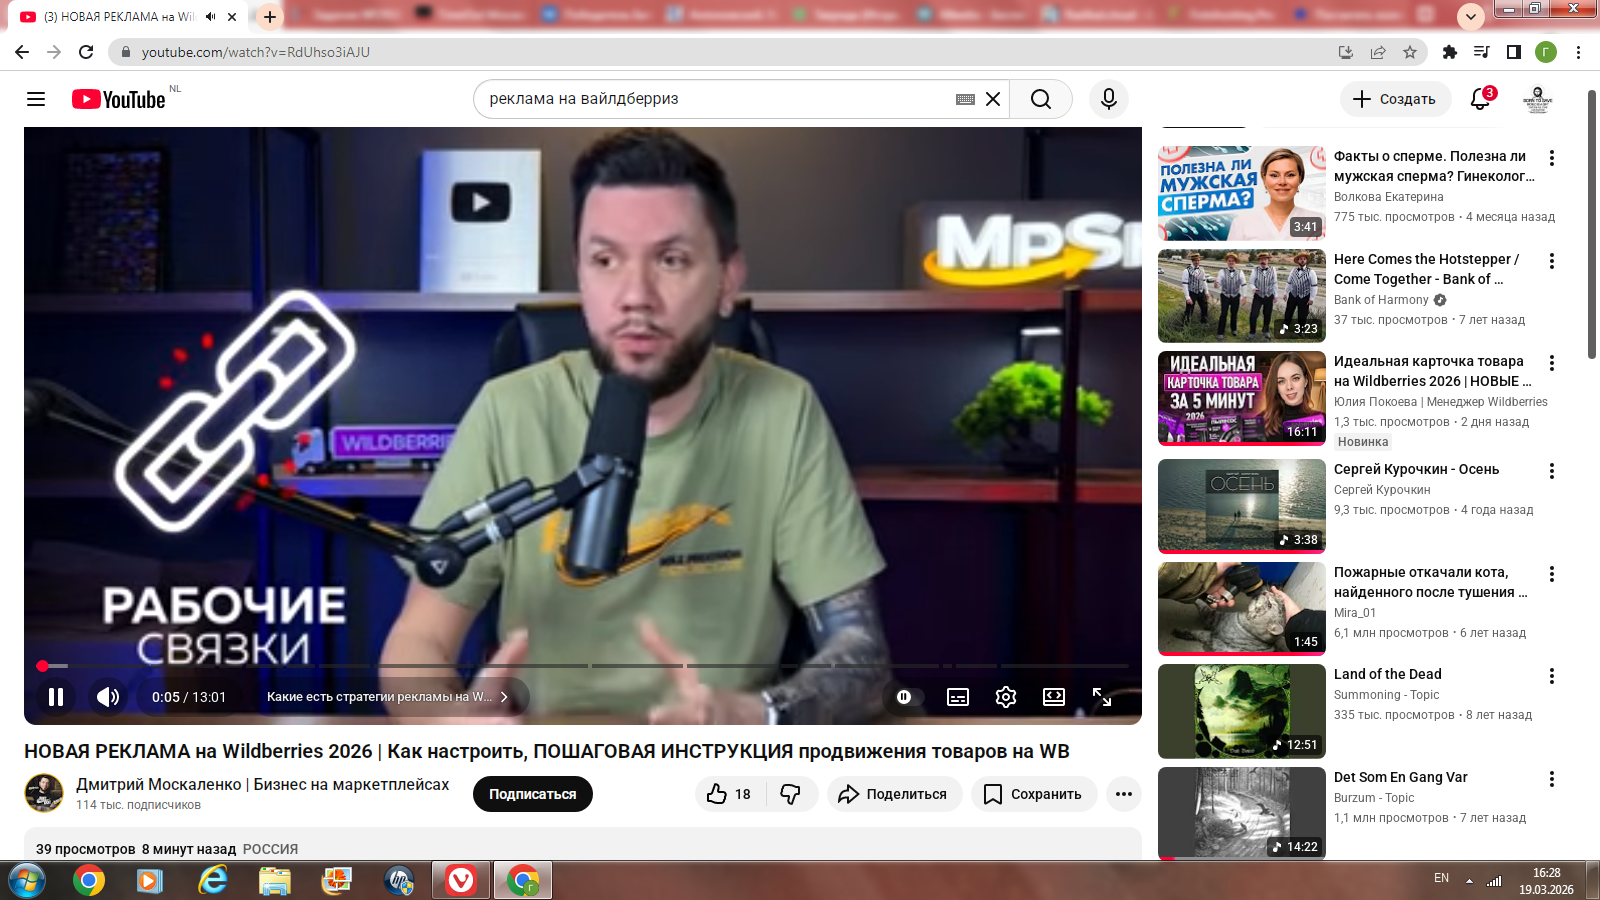Close the YouTube browser tab

click(x=232, y=17)
